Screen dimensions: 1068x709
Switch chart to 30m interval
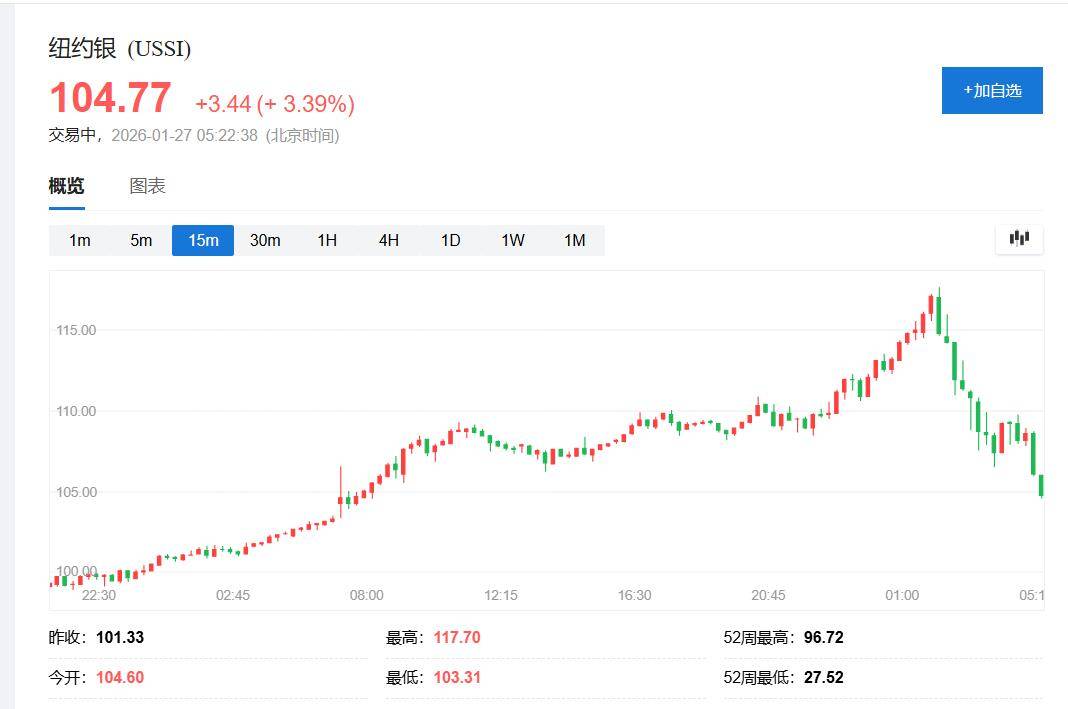coord(265,240)
